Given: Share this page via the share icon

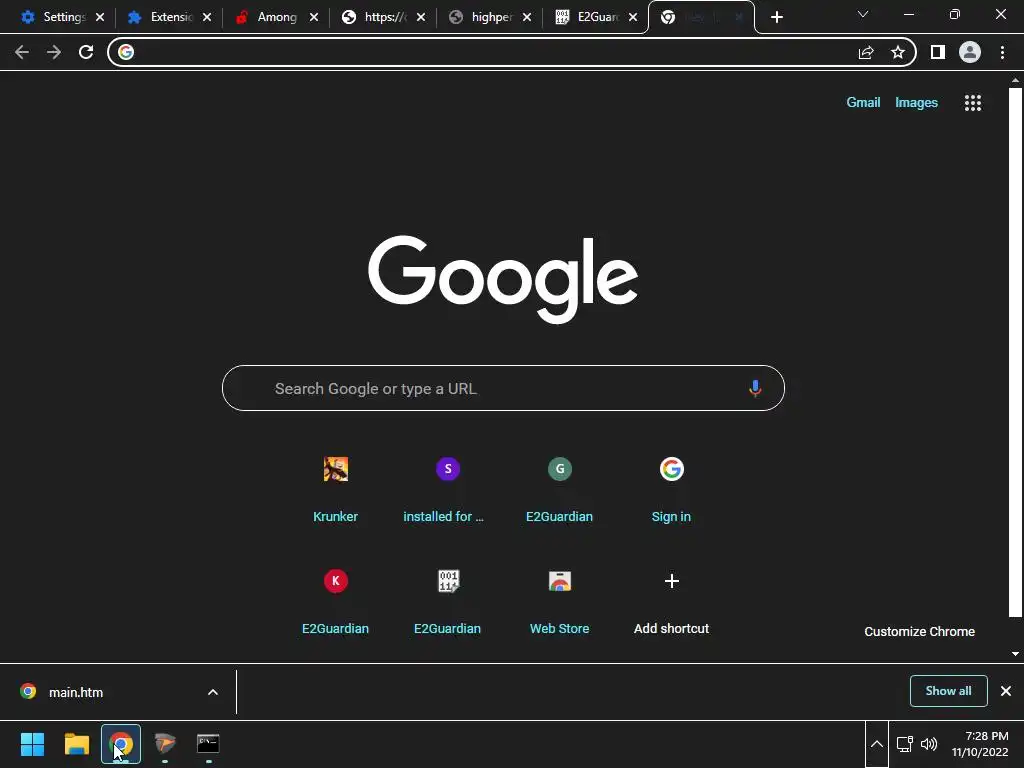Looking at the screenshot, I should (866, 52).
